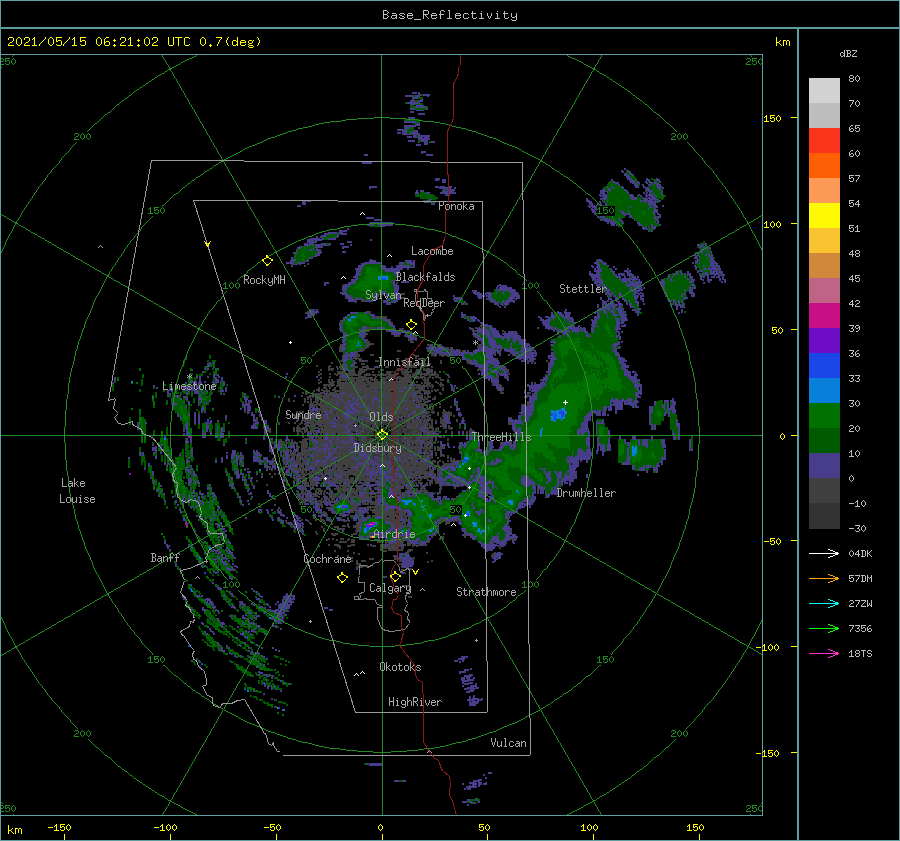This screenshot has height=841, width=900.
Task: Select the red 65–60 dBZ color swatch
Action: (824, 141)
